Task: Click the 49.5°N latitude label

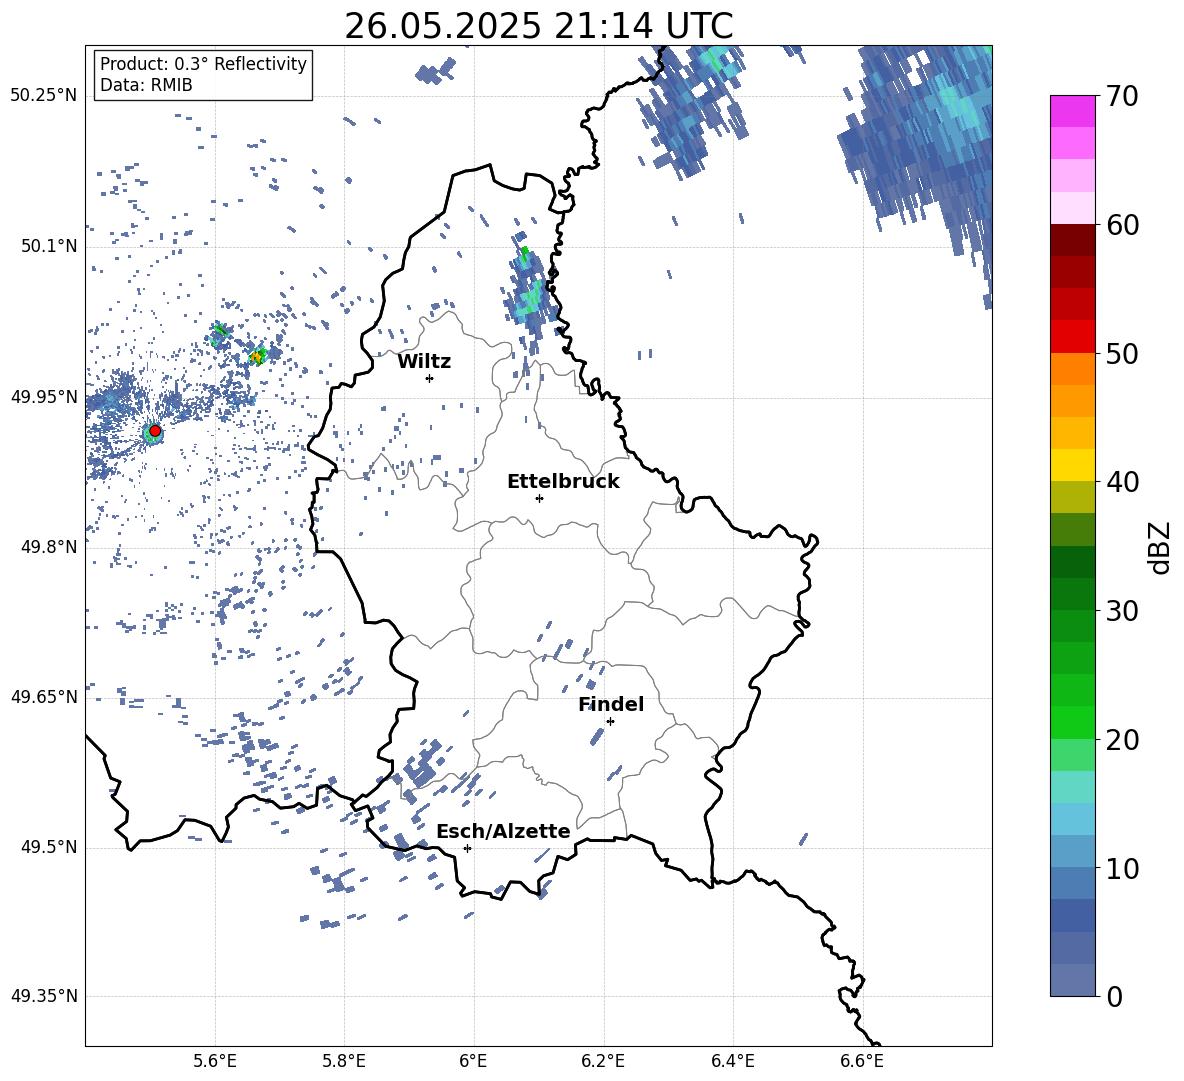Action: (x=48, y=847)
